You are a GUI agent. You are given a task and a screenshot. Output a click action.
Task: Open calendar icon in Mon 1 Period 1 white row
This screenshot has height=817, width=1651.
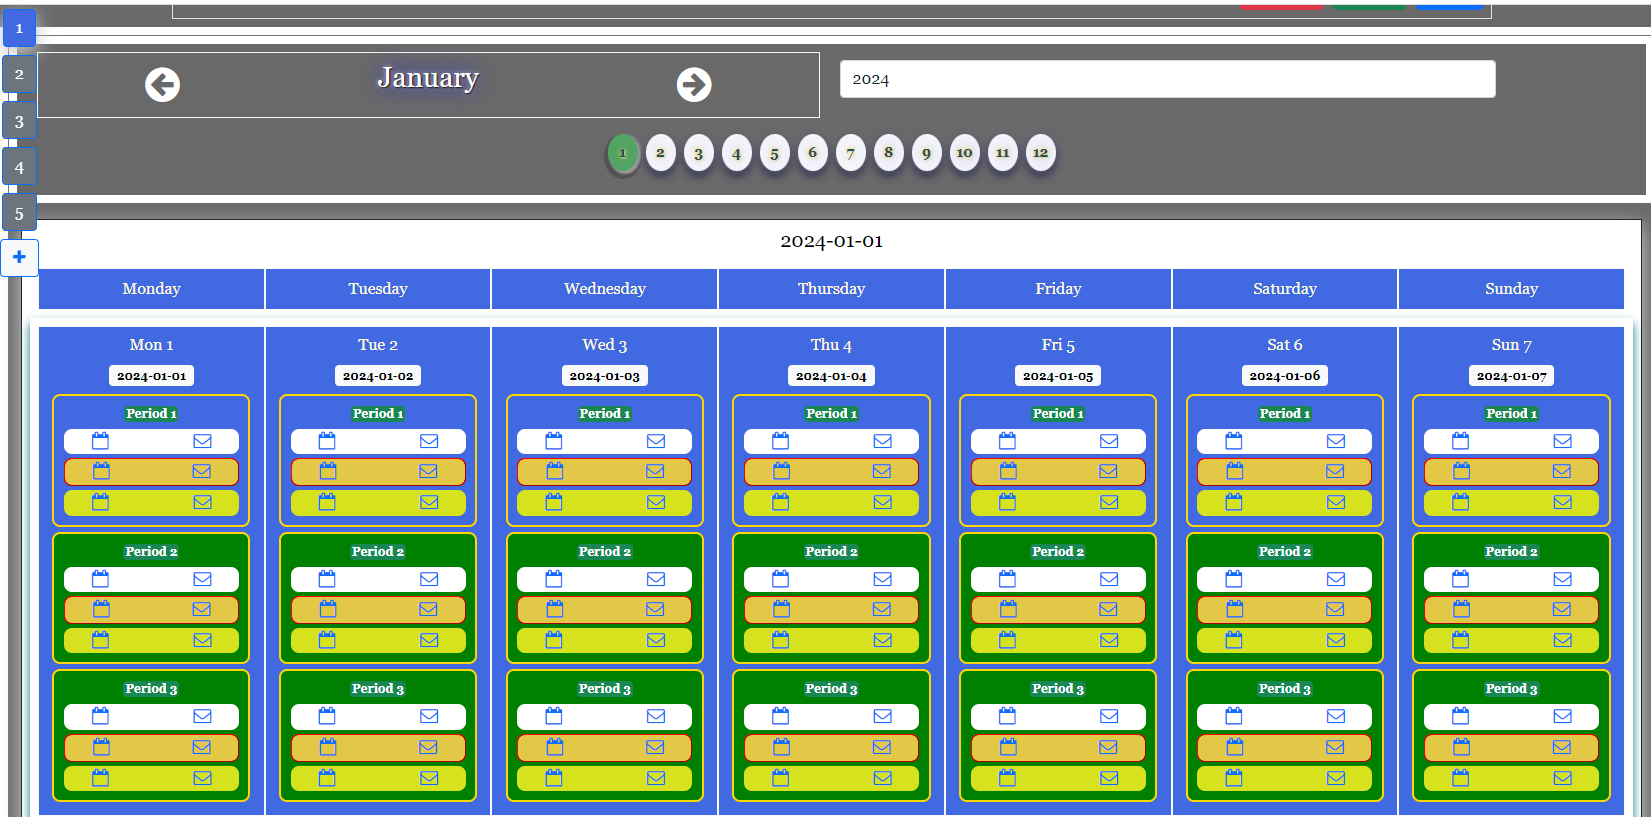[x=100, y=441]
